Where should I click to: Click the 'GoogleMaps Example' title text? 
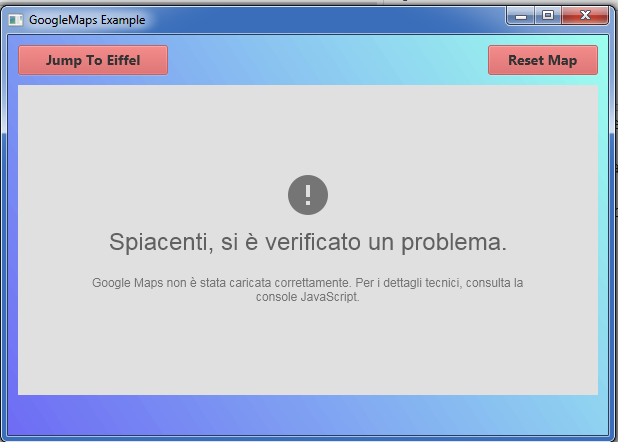87,20
